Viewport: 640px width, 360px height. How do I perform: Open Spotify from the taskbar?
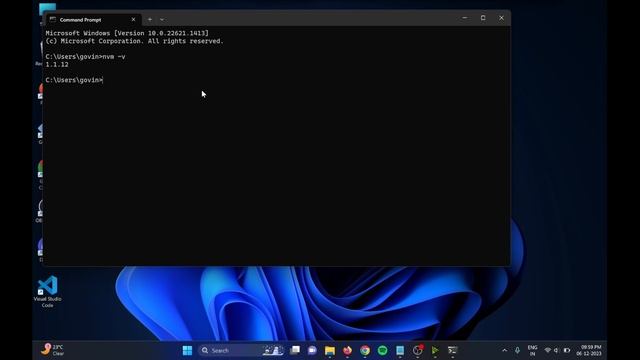point(382,350)
